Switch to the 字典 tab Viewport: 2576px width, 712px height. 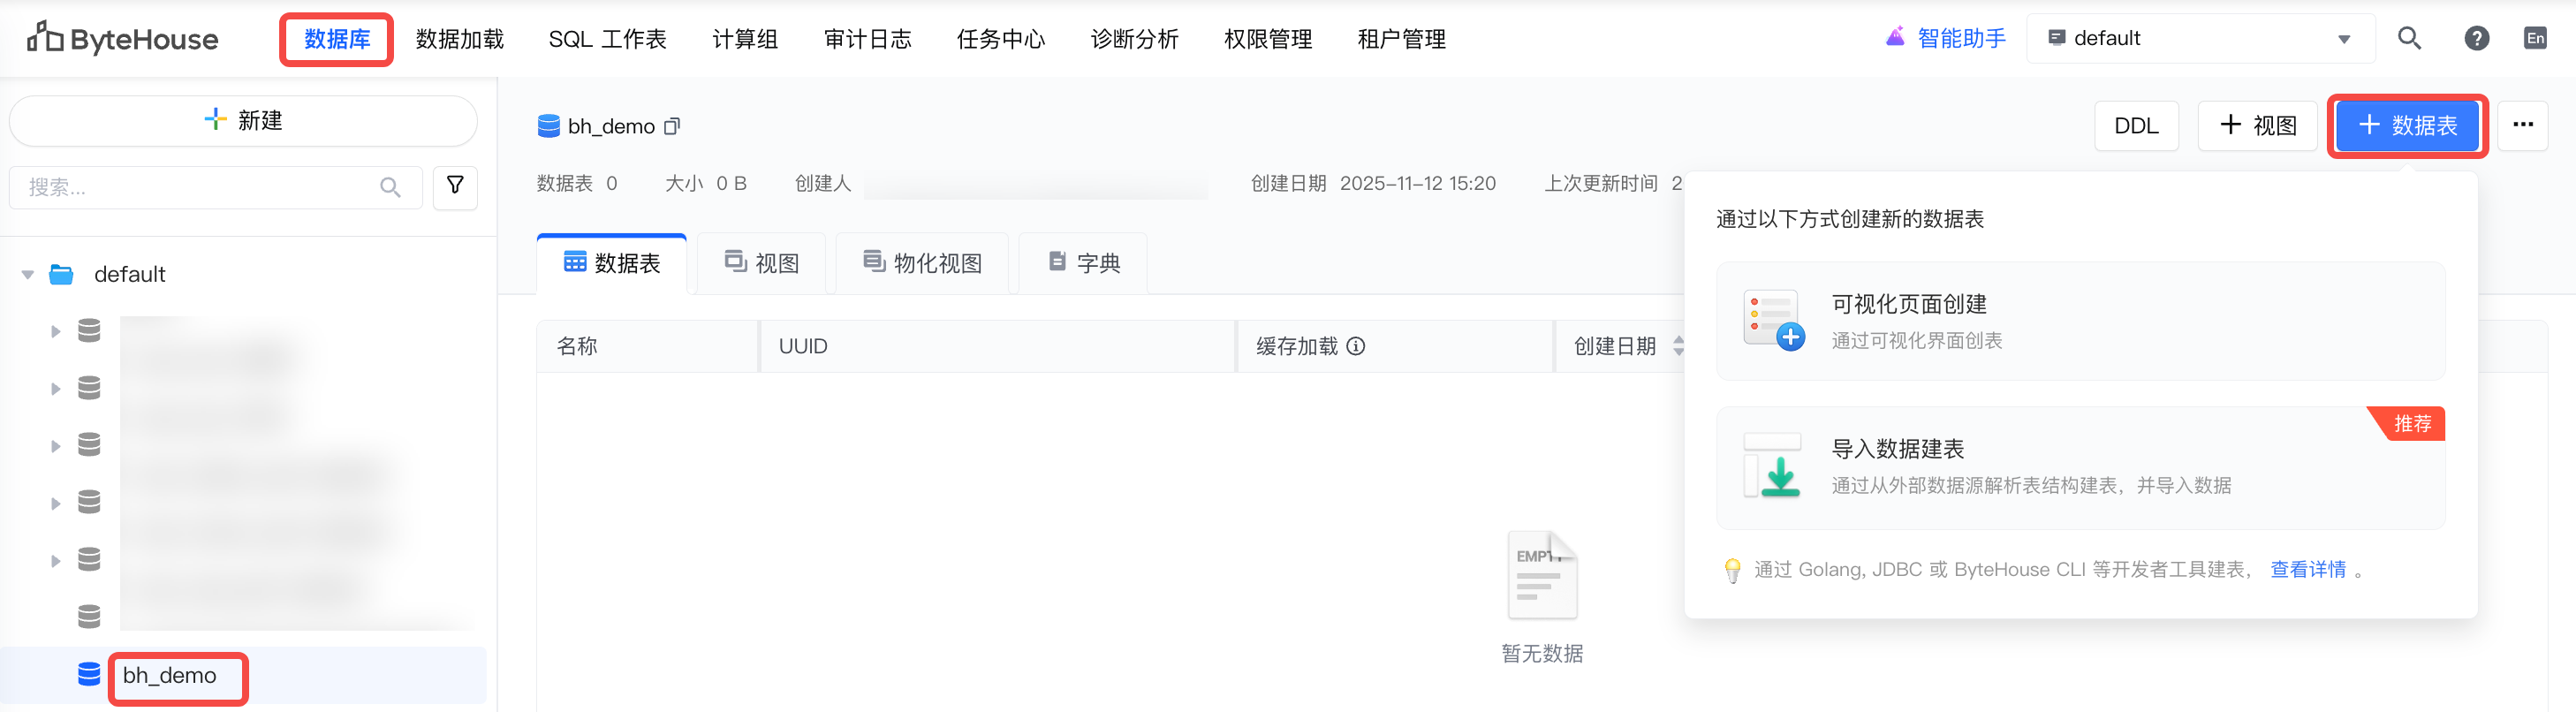1083,263
